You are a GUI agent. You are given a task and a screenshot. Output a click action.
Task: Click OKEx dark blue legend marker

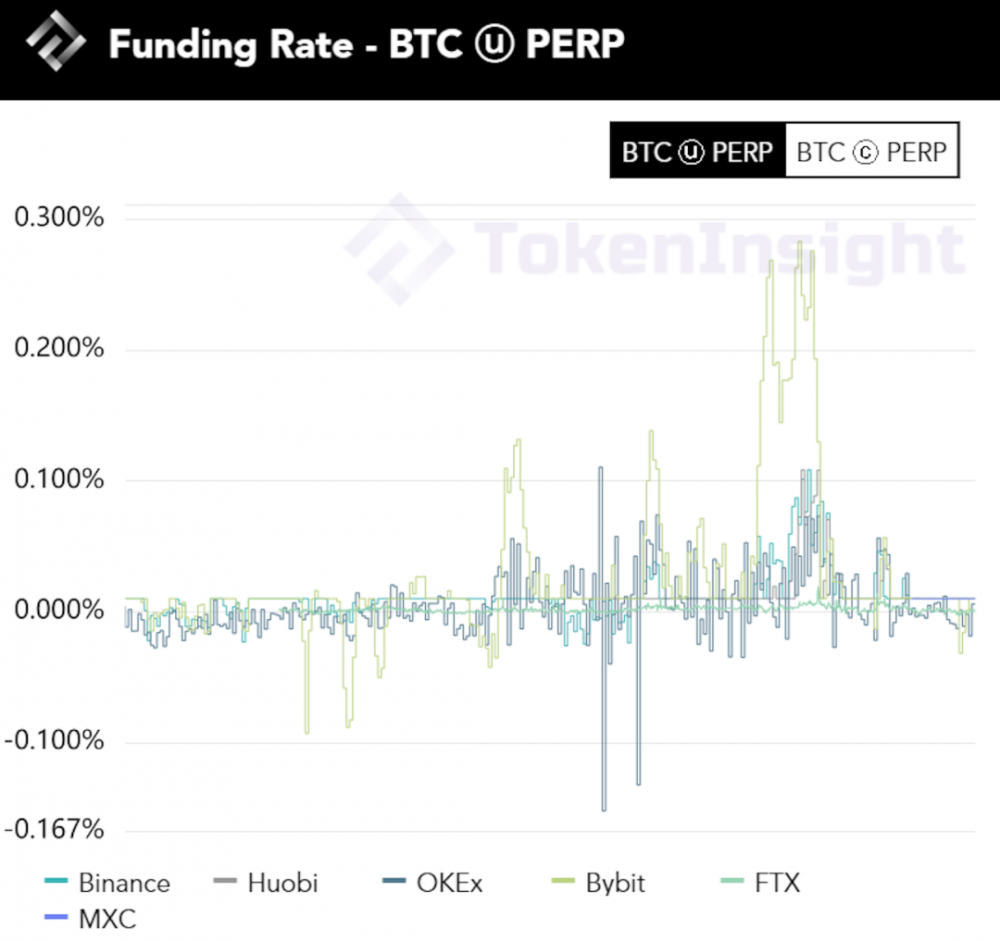tap(395, 883)
